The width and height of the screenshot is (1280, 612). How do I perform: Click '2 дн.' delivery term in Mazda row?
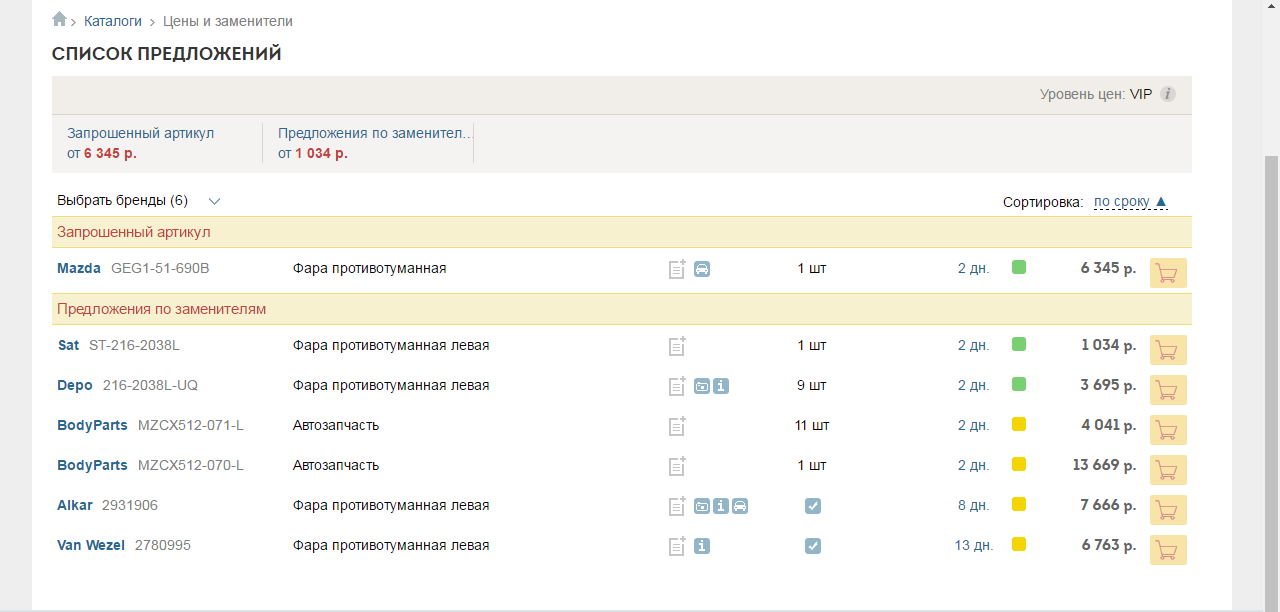pos(974,268)
